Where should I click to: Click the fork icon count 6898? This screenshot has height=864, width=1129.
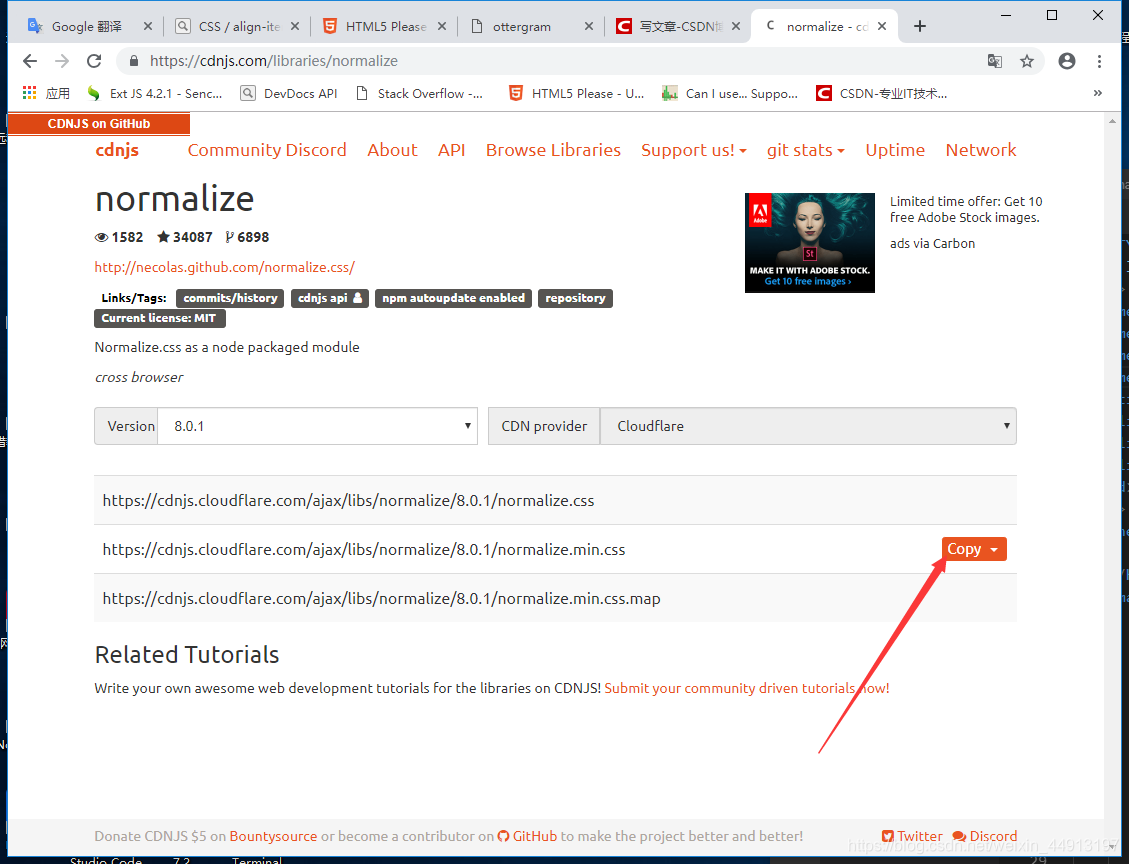[x=247, y=237]
